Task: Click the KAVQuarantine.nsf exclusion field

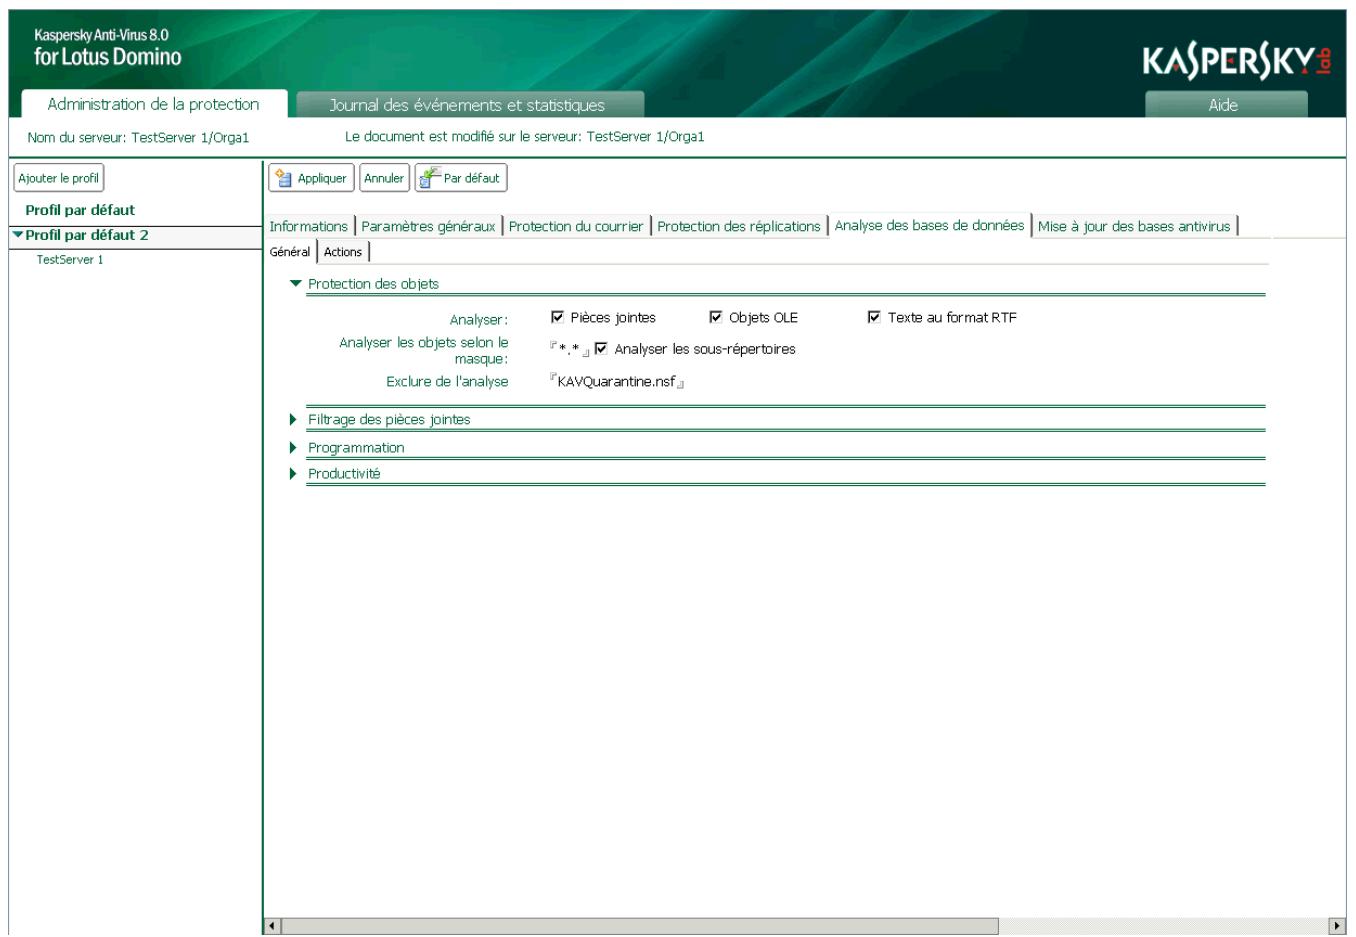Action: (x=617, y=381)
